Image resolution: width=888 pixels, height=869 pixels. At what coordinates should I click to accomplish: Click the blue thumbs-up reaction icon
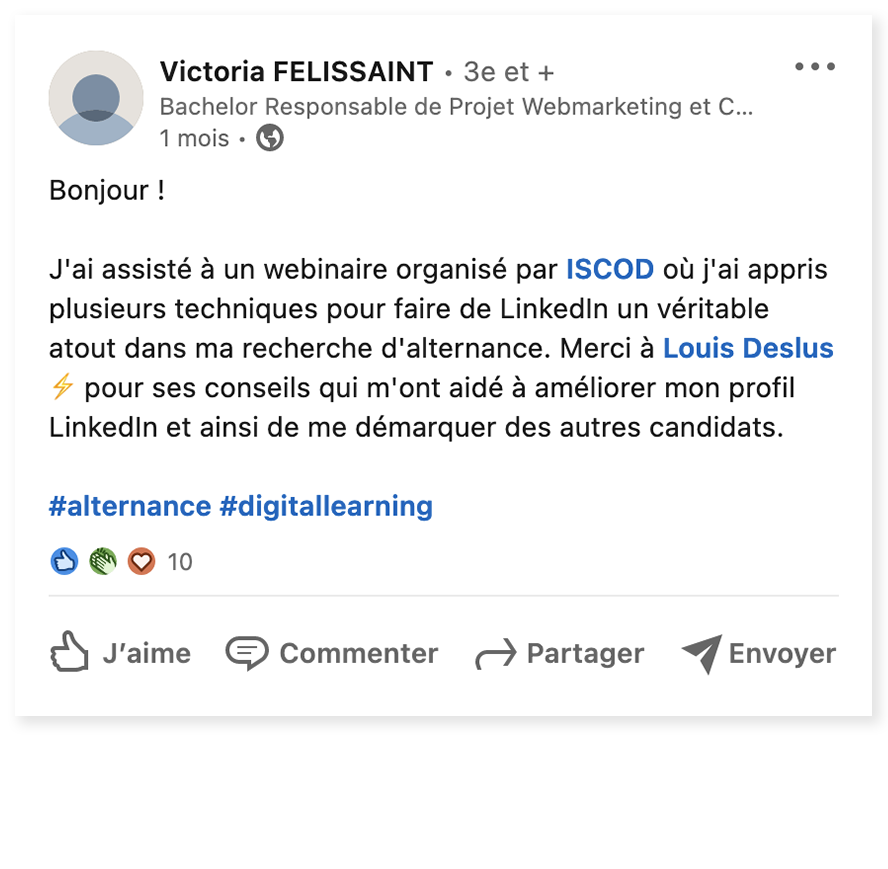point(64,562)
